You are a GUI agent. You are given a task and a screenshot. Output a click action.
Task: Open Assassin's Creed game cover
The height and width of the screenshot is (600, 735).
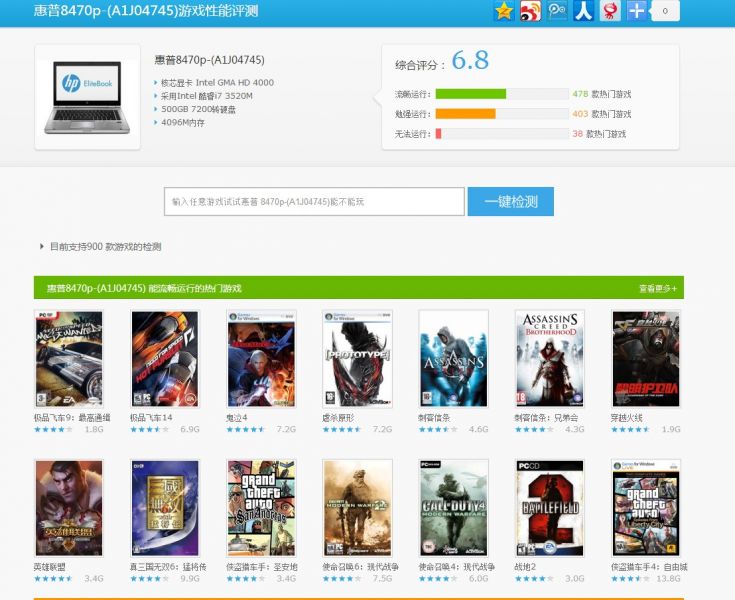click(453, 359)
